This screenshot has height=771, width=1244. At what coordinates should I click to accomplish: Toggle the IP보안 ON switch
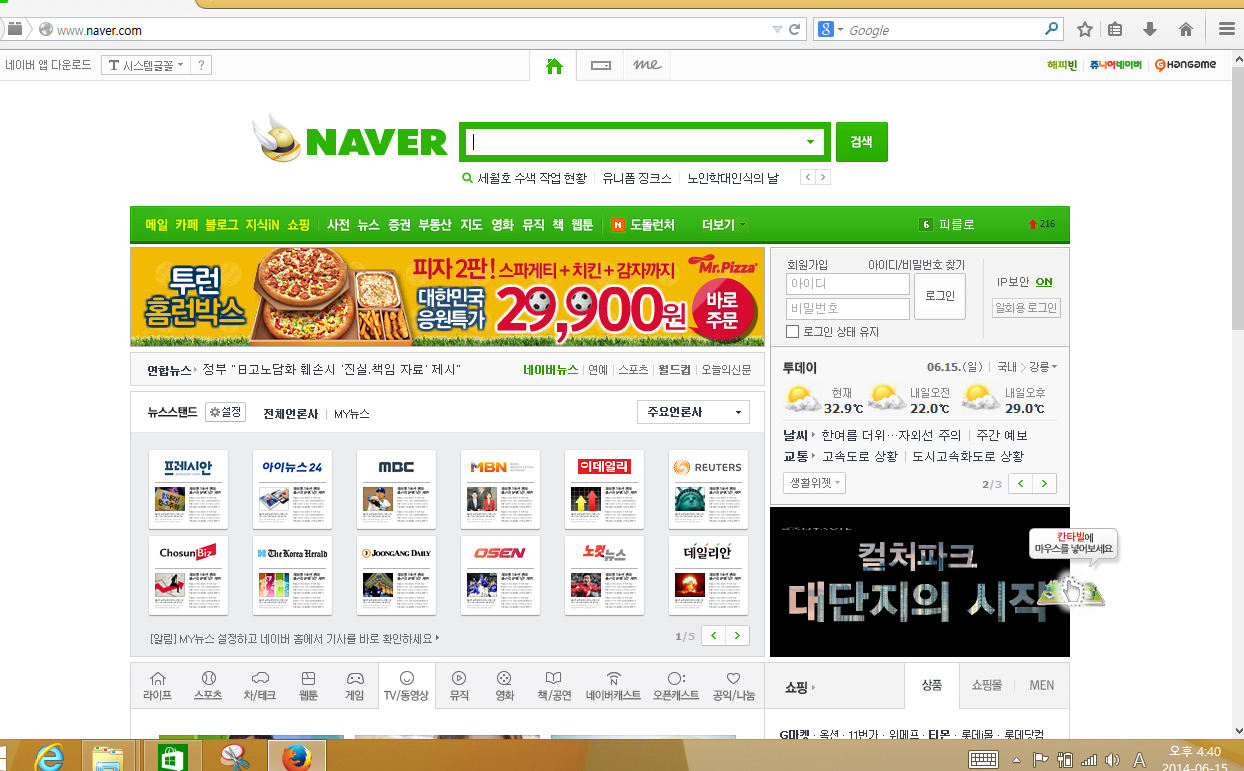coord(1044,282)
